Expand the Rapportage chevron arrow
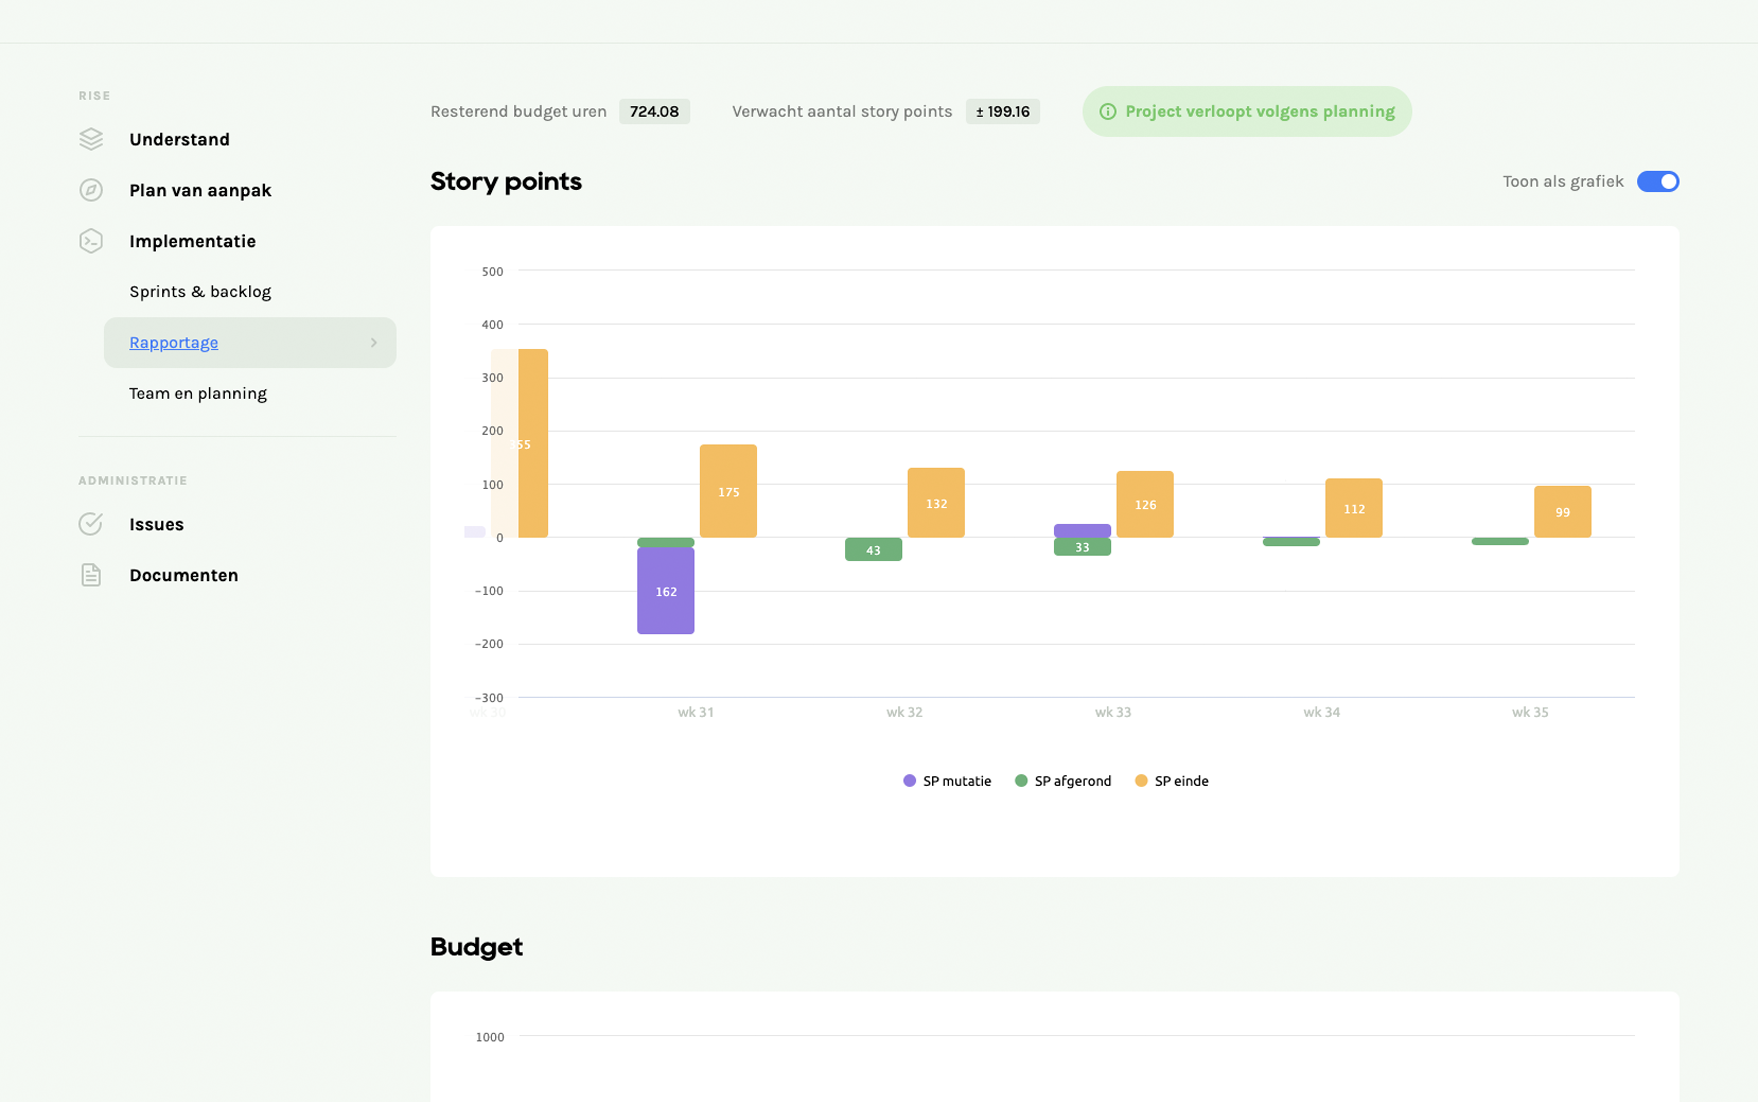This screenshot has height=1102, width=1758. [373, 343]
